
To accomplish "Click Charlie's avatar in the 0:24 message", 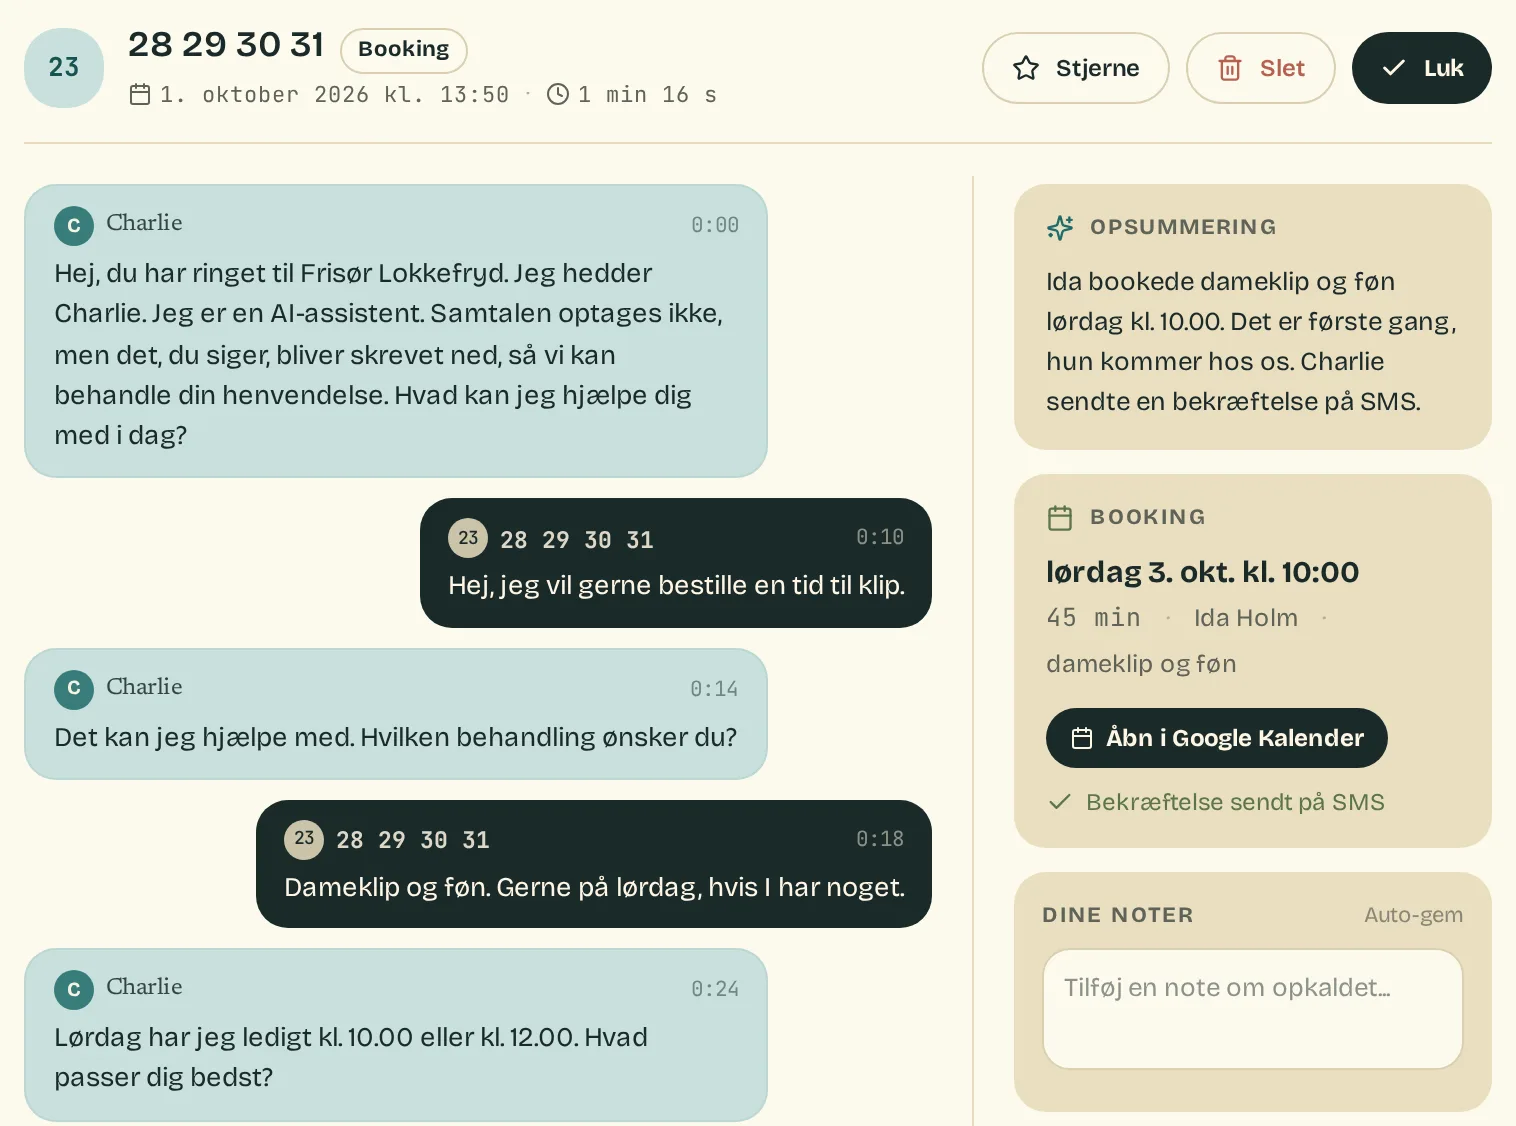I will [74, 989].
